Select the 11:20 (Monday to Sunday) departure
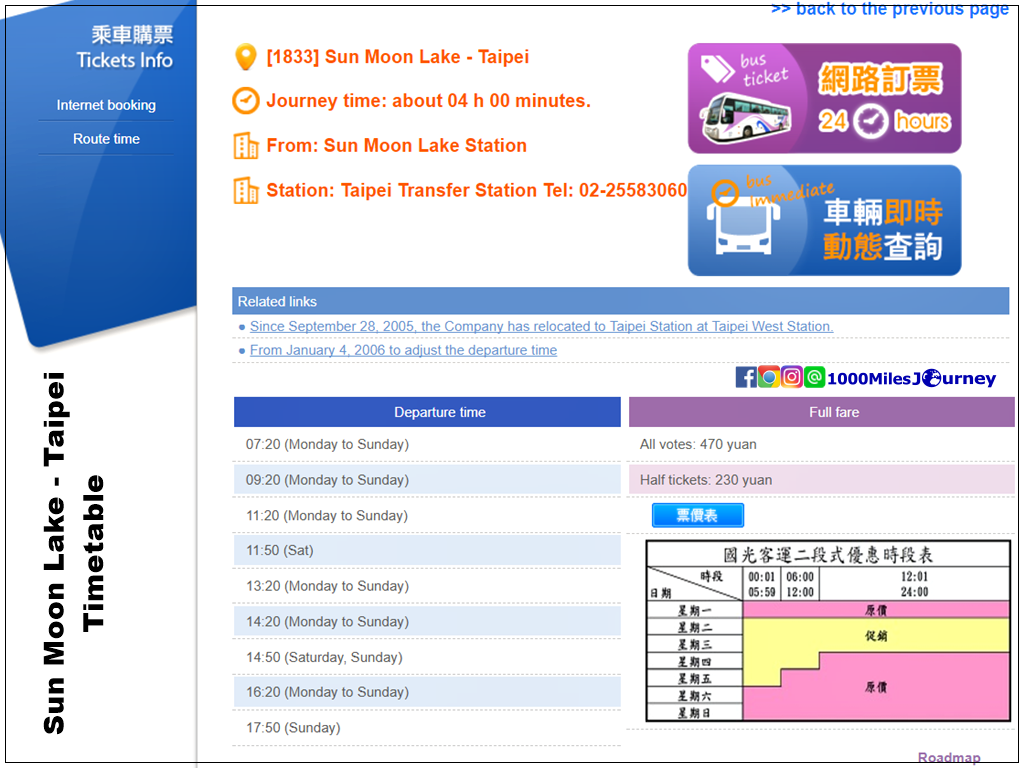This screenshot has width=1024, height=768. [x=427, y=516]
